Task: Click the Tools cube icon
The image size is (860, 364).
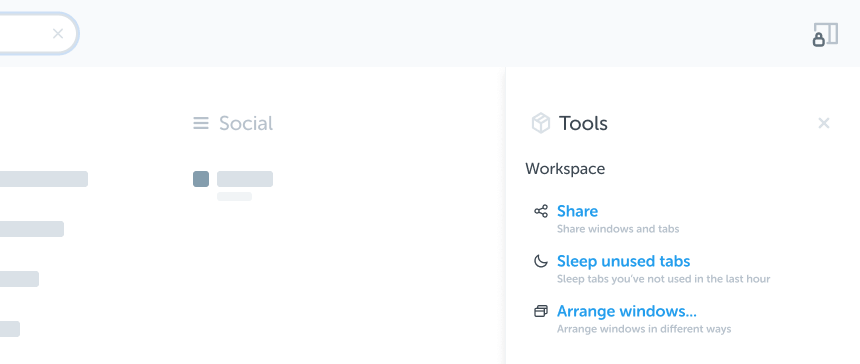Action: (x=541, y=123)
